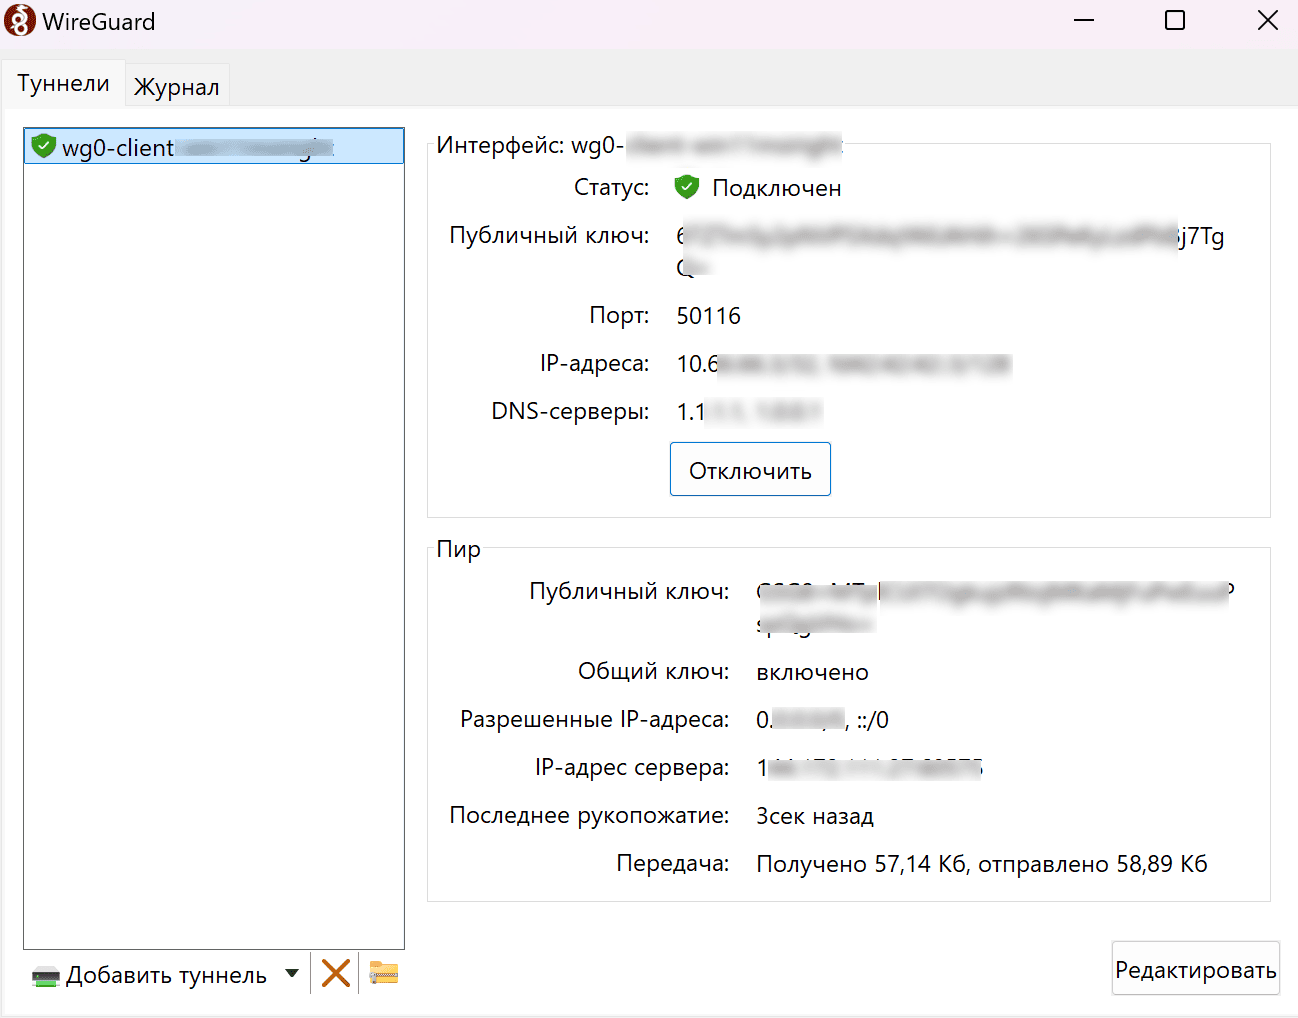The width and height of the screenshot is (1298, 1018).
Task: Select the wg0-client tunnel in the list
Action: (214, 147)
